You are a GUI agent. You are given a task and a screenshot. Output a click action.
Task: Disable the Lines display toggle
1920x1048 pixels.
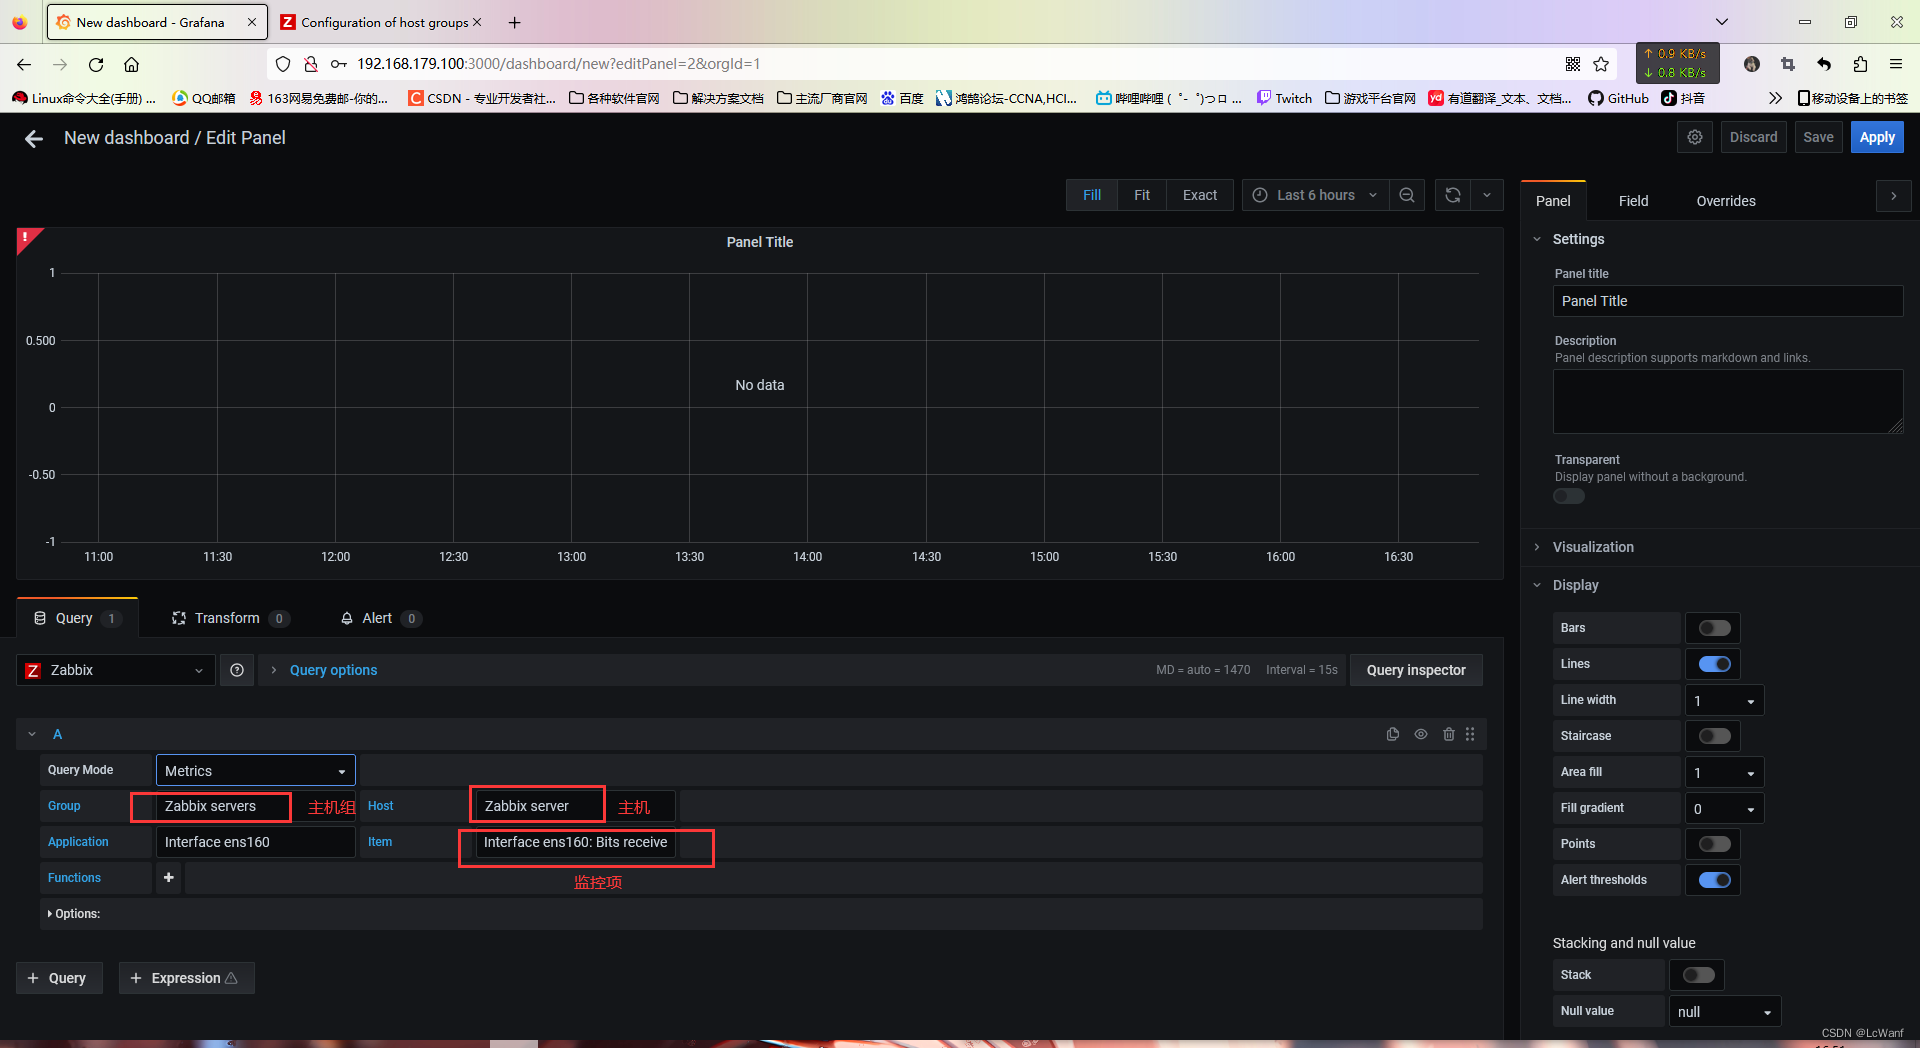(x=1714, y=664)
